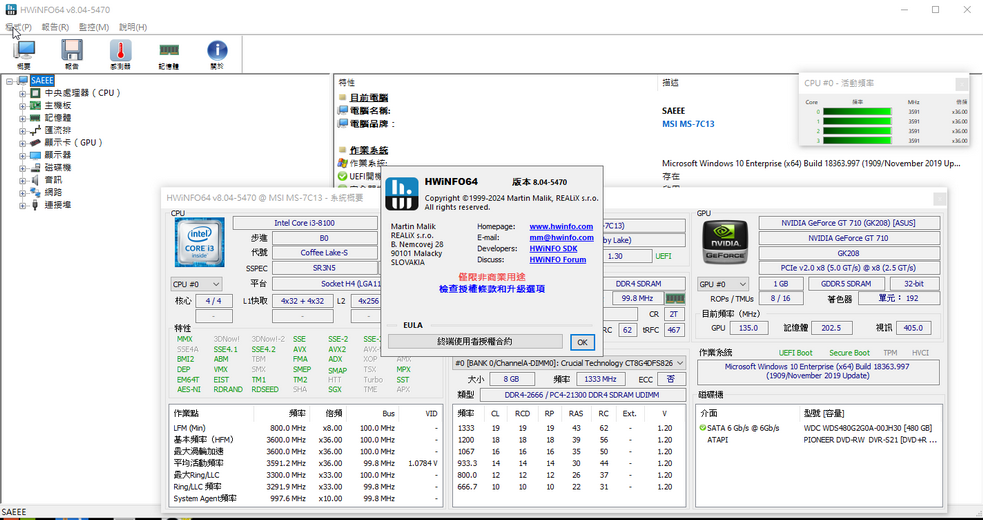This screenshot has height=520, width=983.
Task: Click the HWiNFO64 logo in About dialog
Action: pyautogui.click(x=401, y=193)
